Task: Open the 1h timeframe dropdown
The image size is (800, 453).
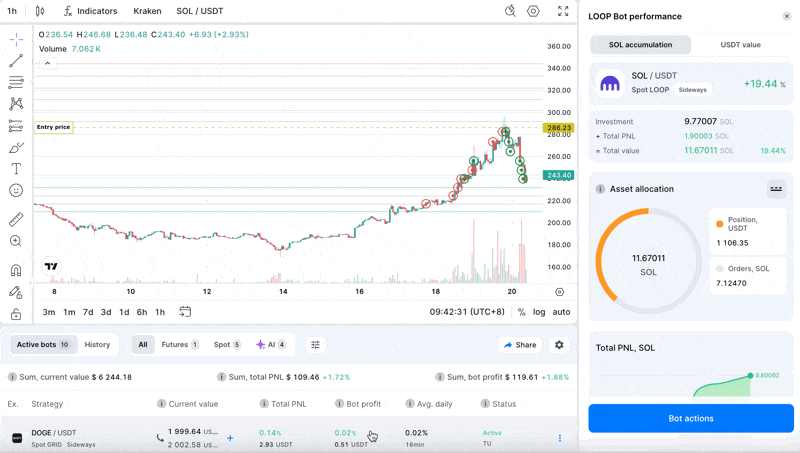Action: [x=11, y=11]
